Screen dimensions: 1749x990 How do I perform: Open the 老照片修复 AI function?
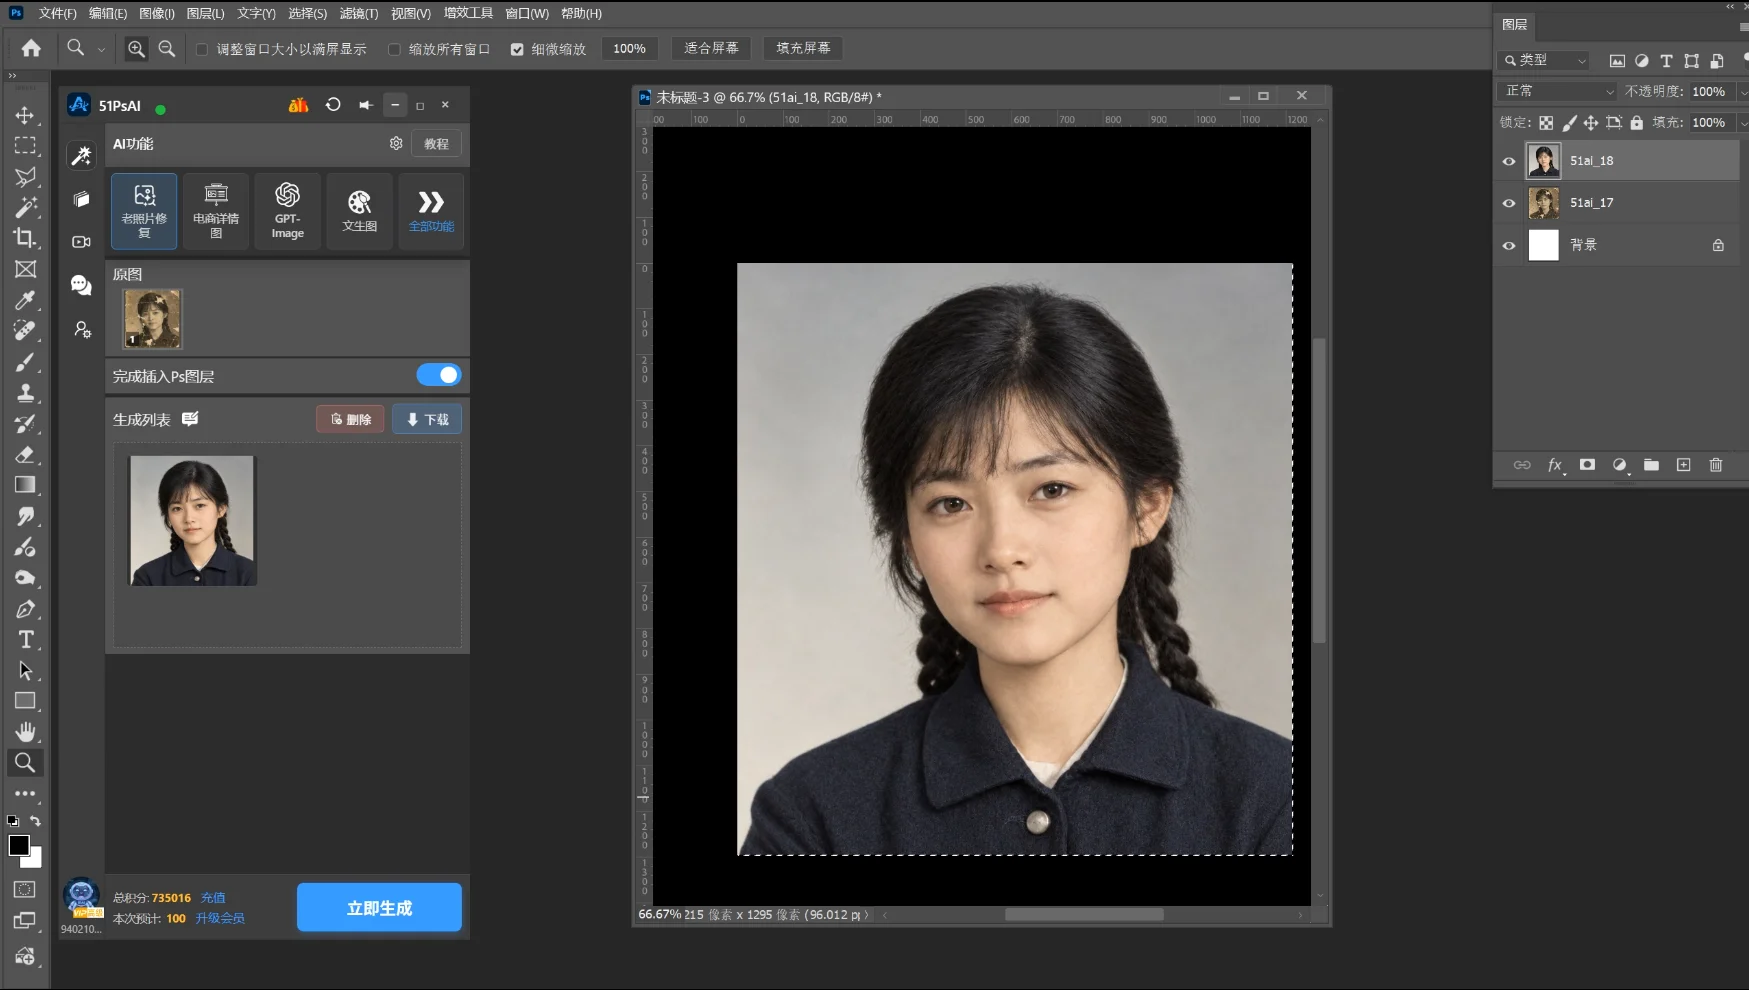pyautogui.click(x=144, y=211)
